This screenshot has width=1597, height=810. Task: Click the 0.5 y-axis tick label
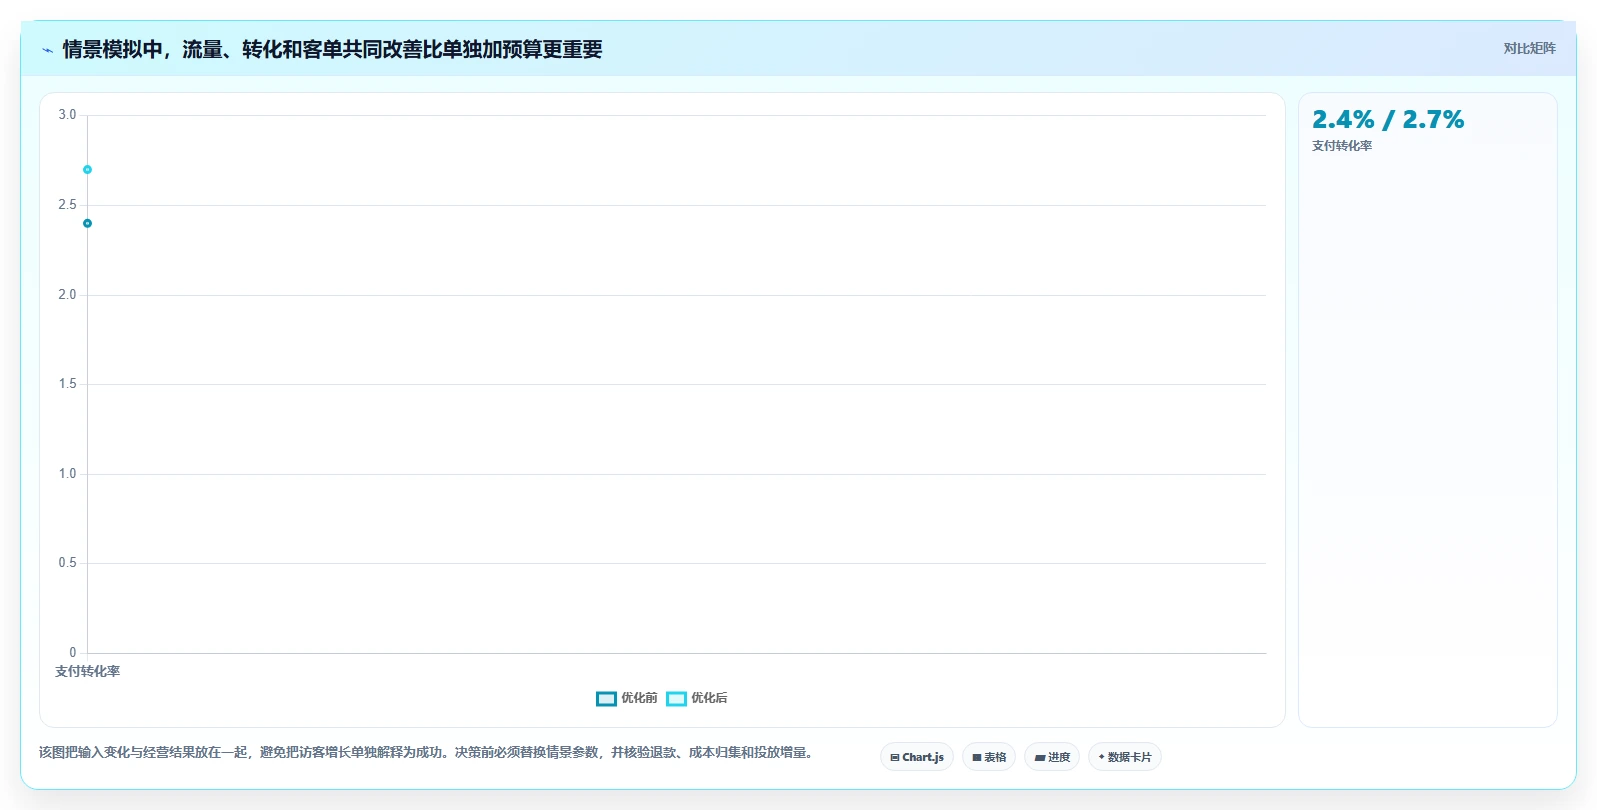[x=67, y=563]
